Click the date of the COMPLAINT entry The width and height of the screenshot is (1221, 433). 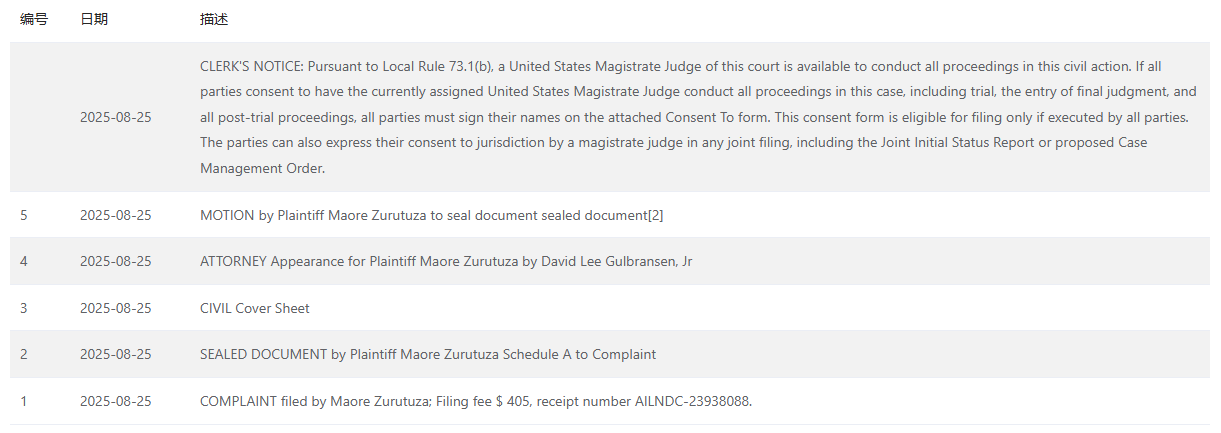tap(116, 401)
